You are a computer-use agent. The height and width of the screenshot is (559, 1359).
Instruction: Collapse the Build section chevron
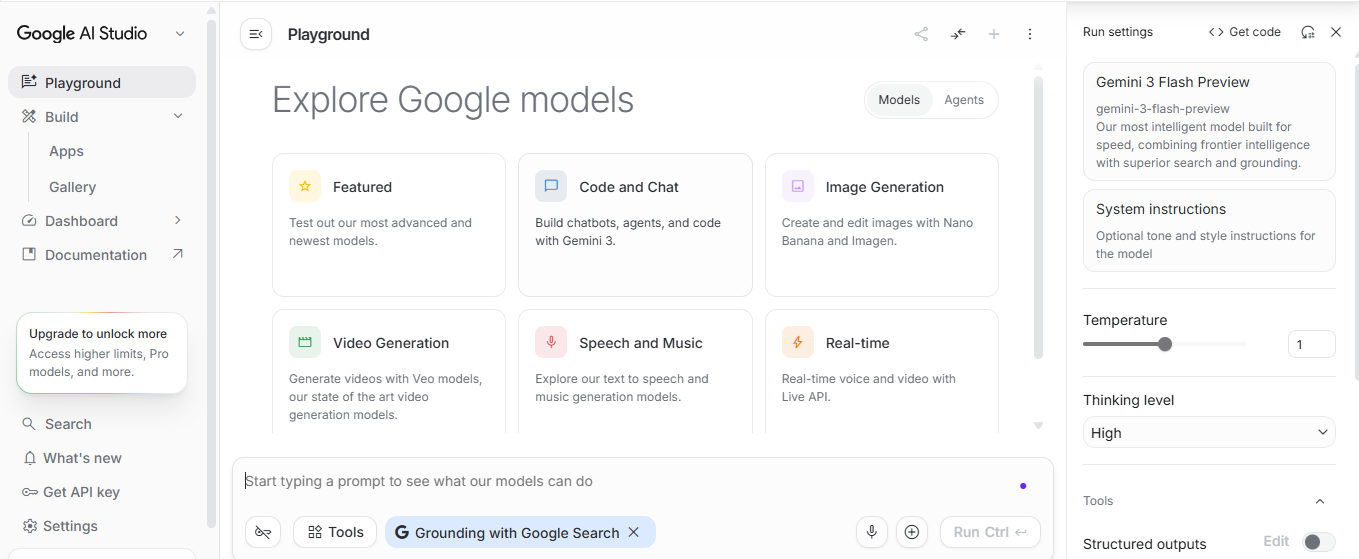click(178, 116)
